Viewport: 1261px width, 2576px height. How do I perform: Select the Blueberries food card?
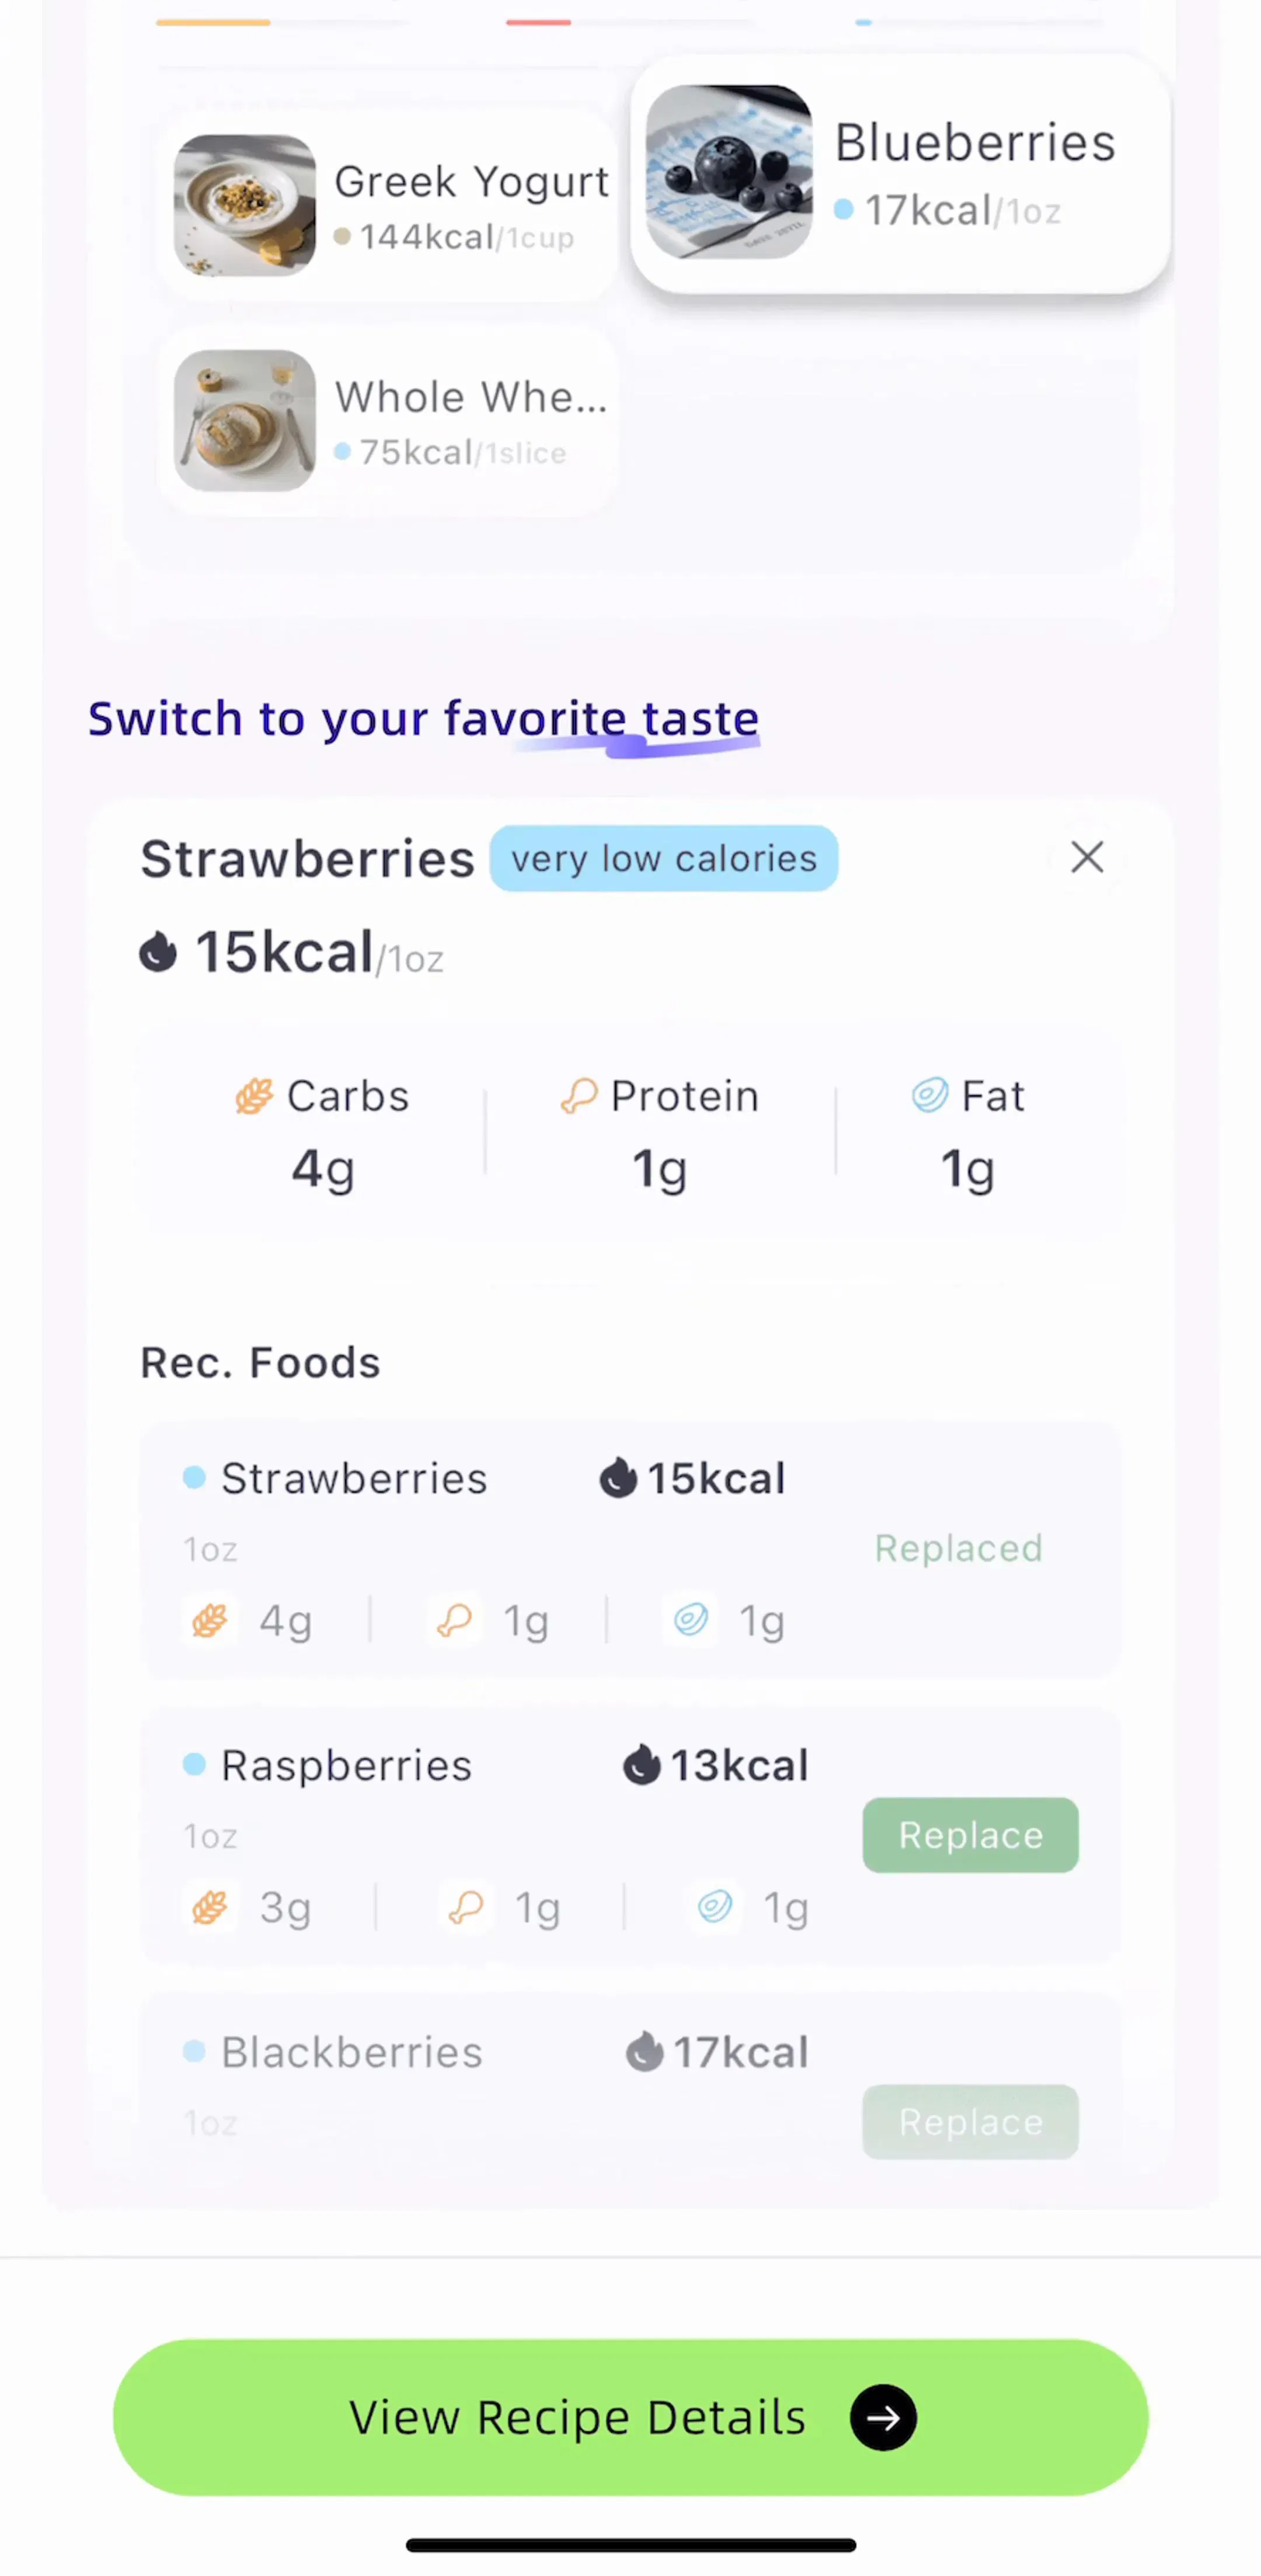(x=900, y=173)
